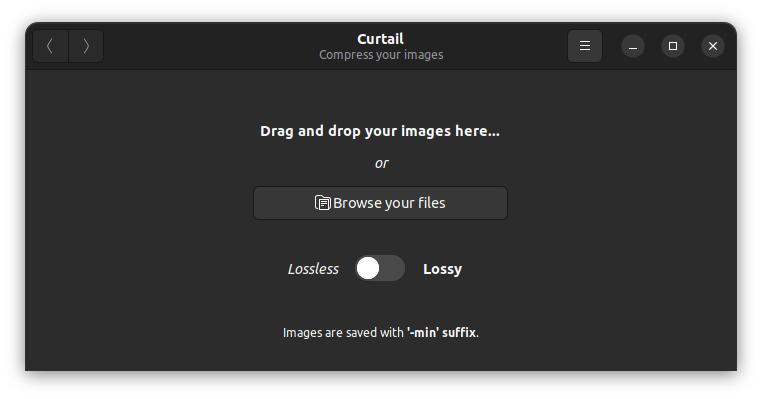Click the 'Compress your images' subtitle
The height and width of the screenshot is (399, 762).
(381, 55)
